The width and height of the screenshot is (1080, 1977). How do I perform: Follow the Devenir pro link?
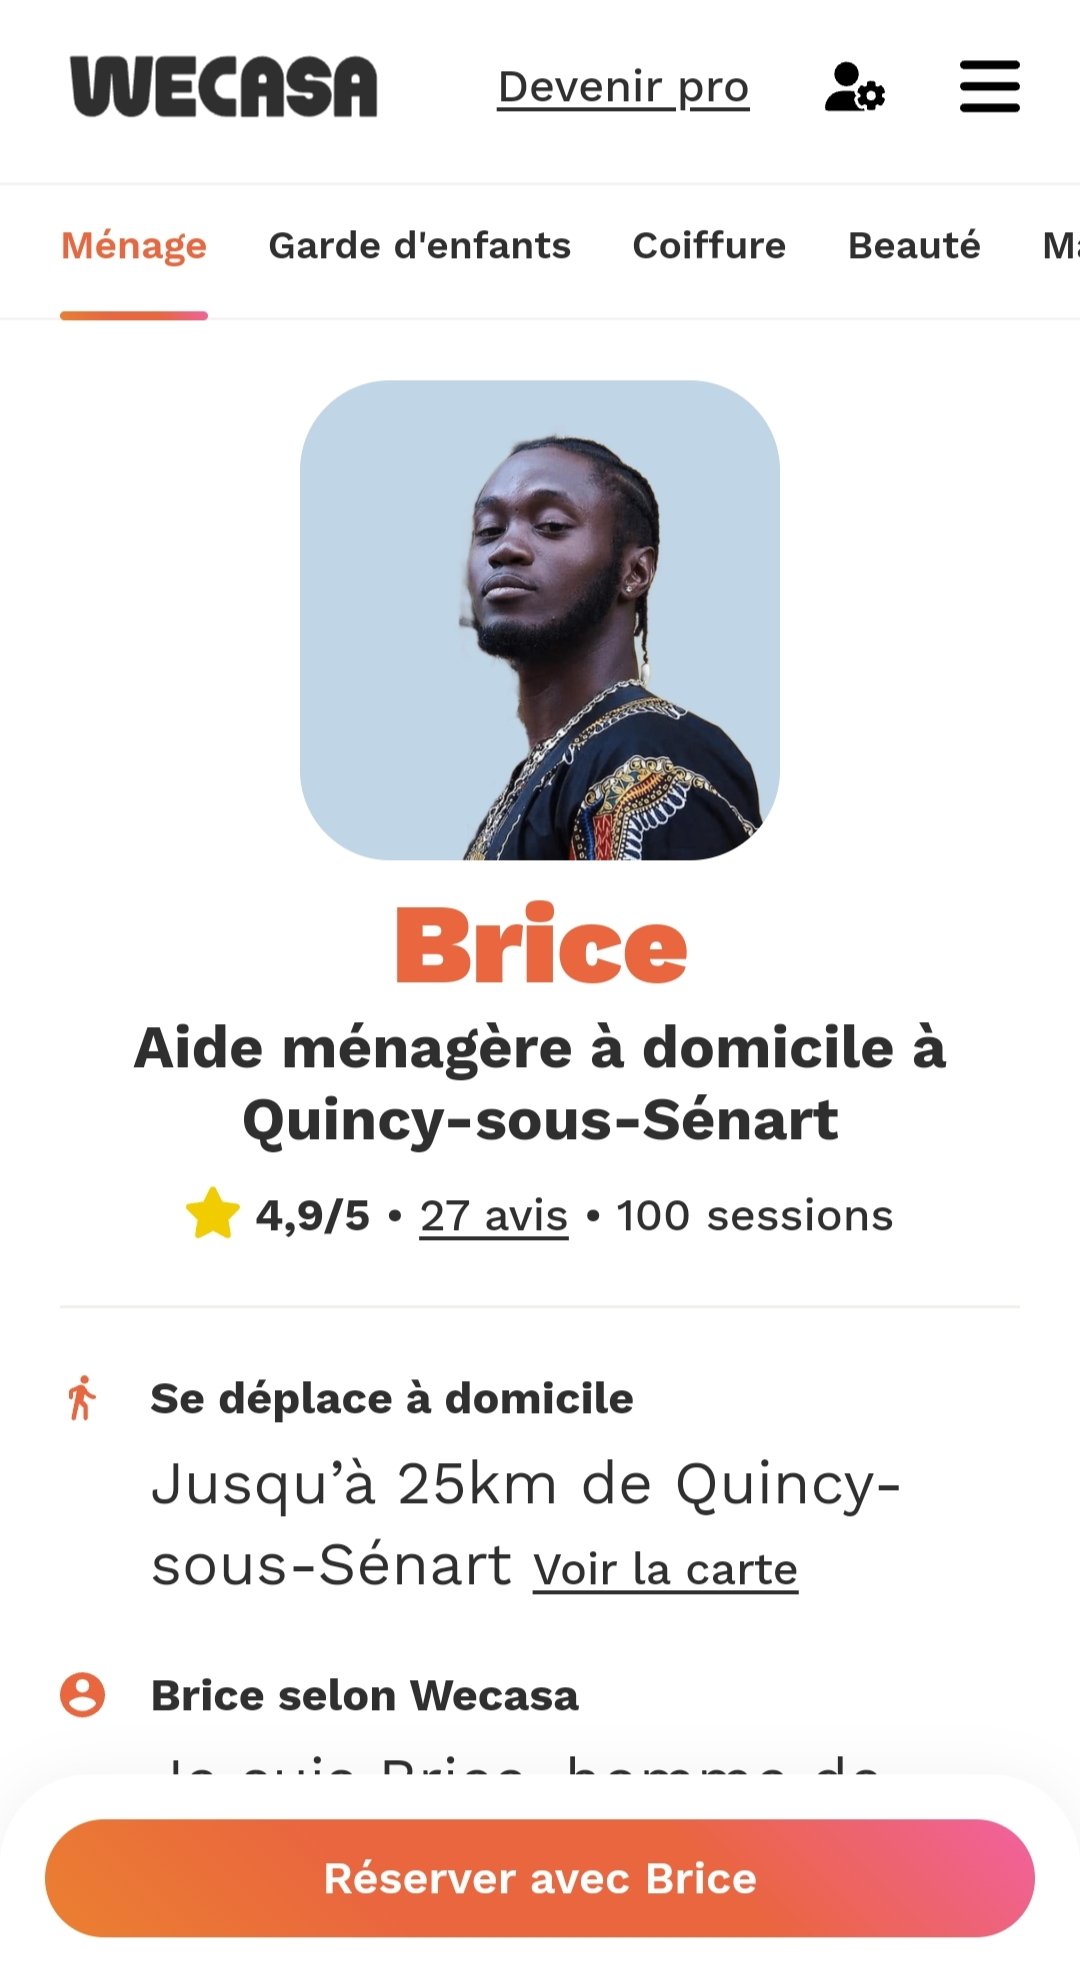point(623,87)
